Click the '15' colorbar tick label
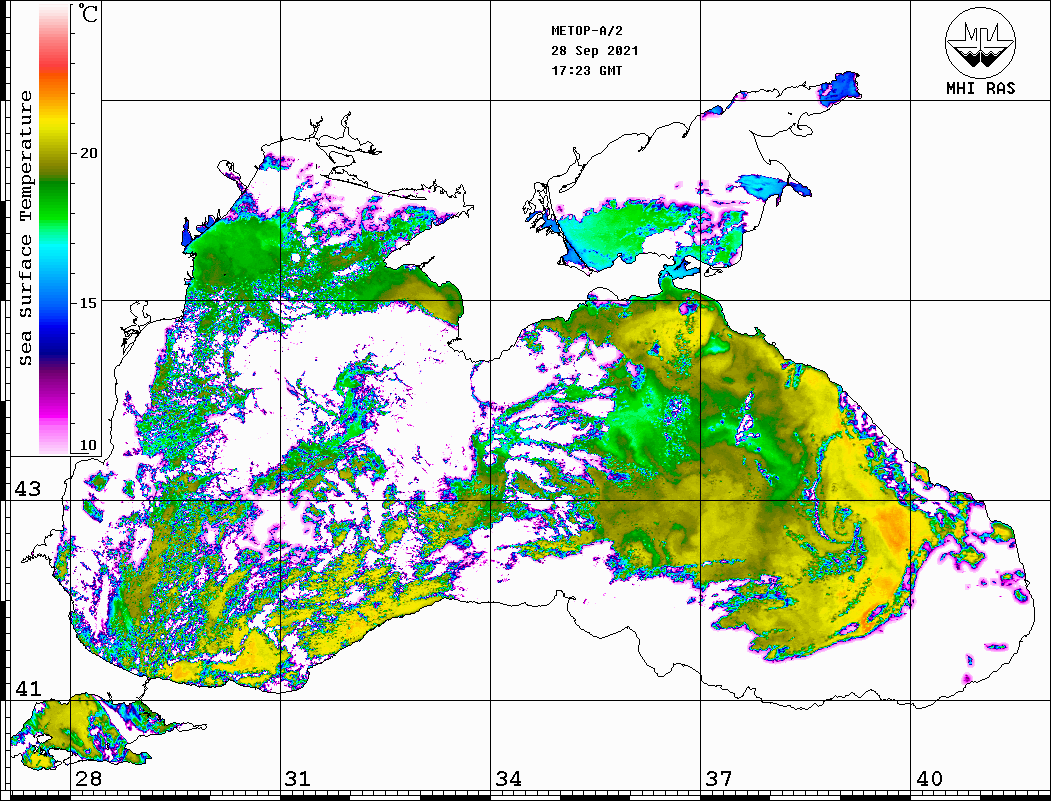The height and width of the screenshot is (801, 1051). [x=88, y=303]
